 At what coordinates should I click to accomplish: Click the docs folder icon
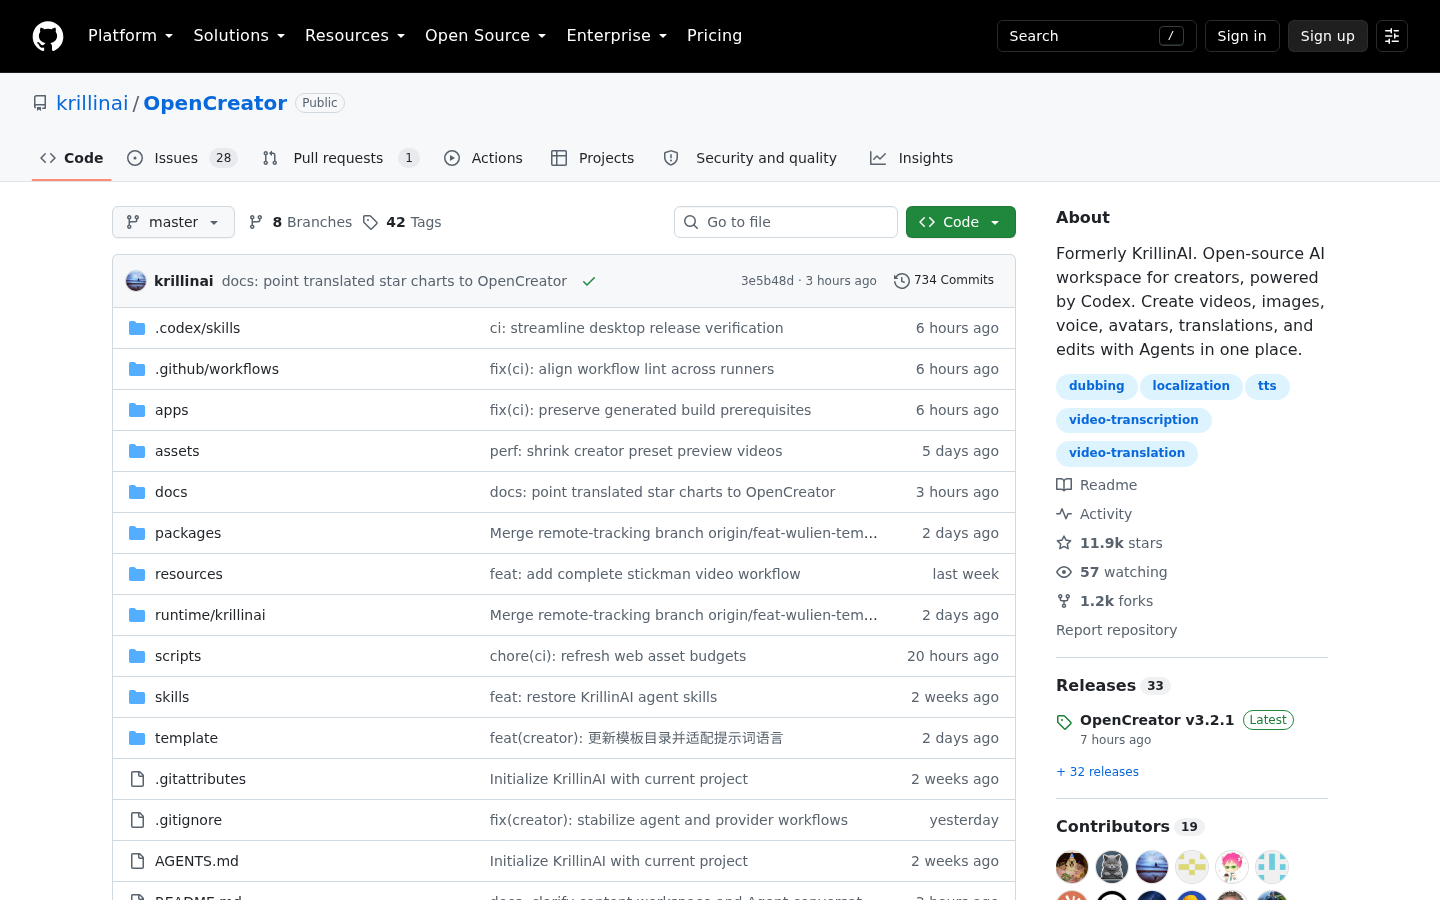[x=137, y=492]
